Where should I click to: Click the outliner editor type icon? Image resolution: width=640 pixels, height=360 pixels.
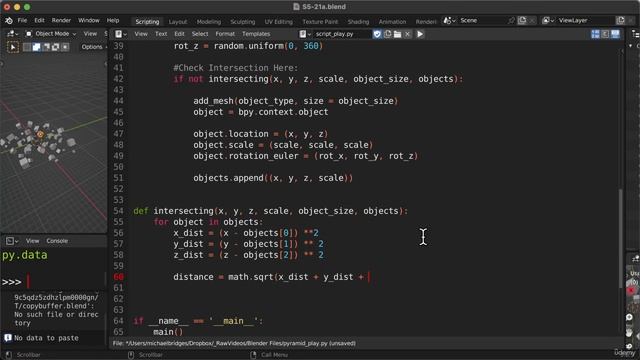pos(635,34)
